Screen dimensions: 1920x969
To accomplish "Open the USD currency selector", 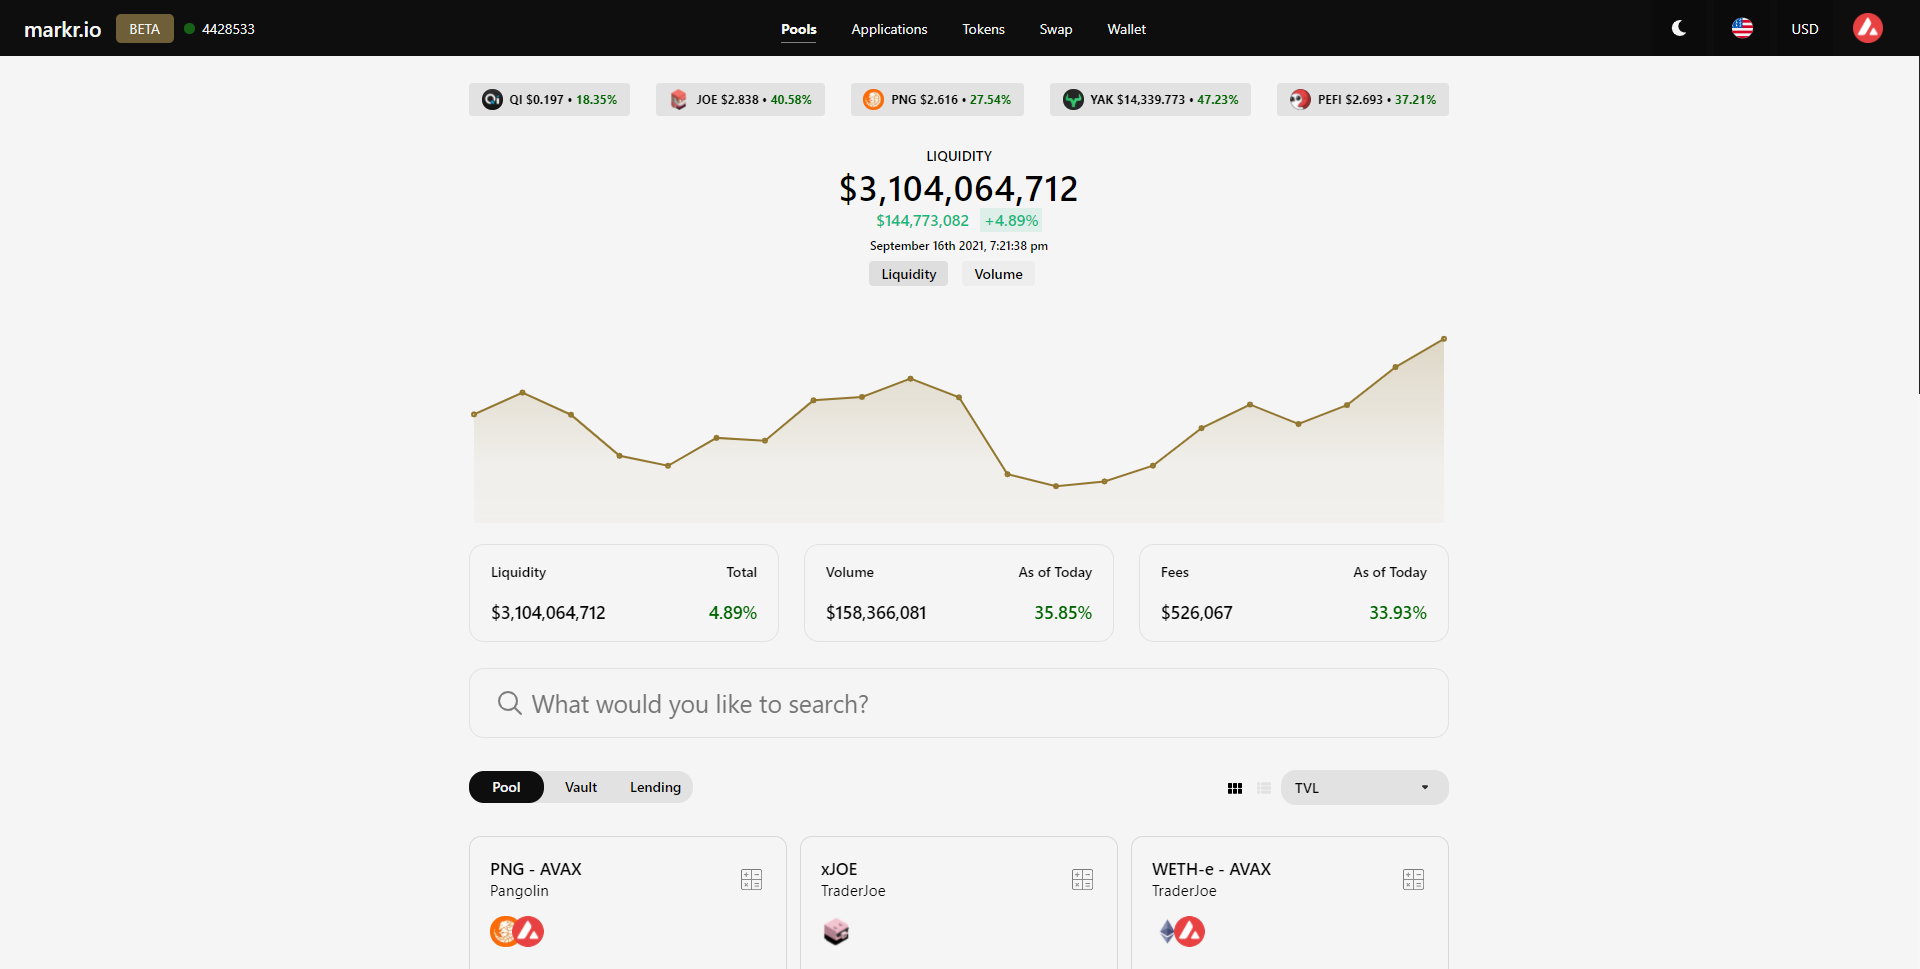I will point(1804,29).
